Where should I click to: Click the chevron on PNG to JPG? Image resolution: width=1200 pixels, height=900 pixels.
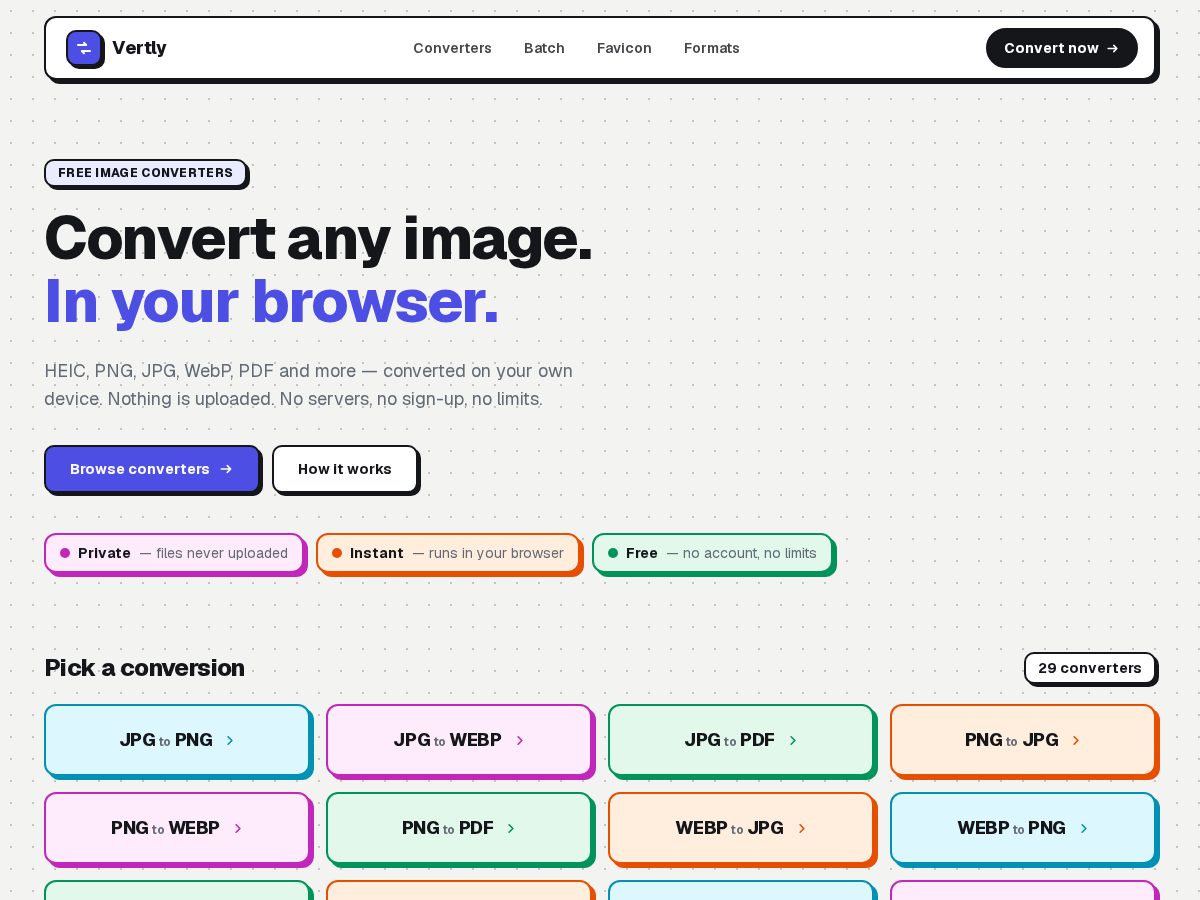pyautogui.click(x=1076, y=740)
